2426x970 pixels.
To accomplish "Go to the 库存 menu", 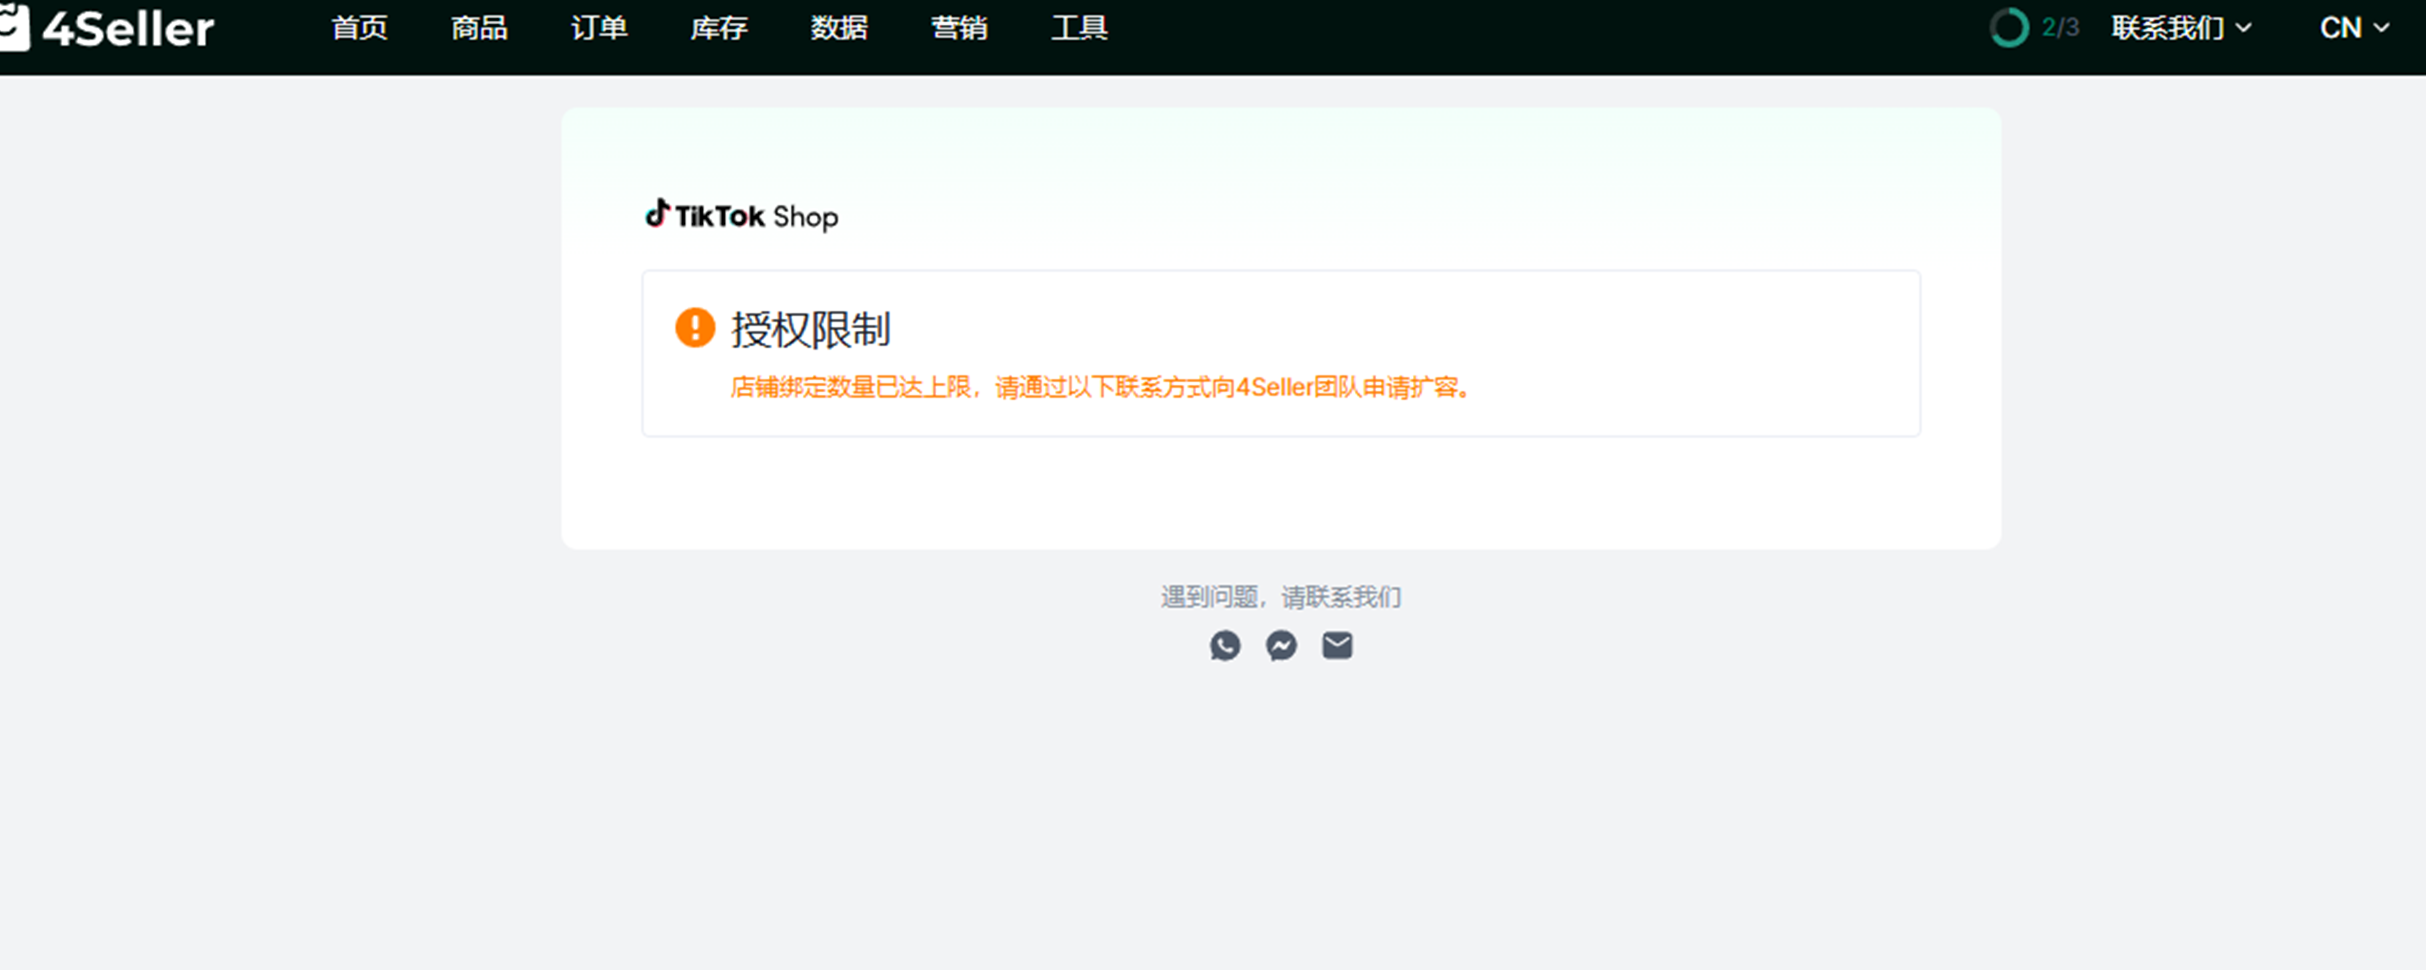I will tap(719, 28).
